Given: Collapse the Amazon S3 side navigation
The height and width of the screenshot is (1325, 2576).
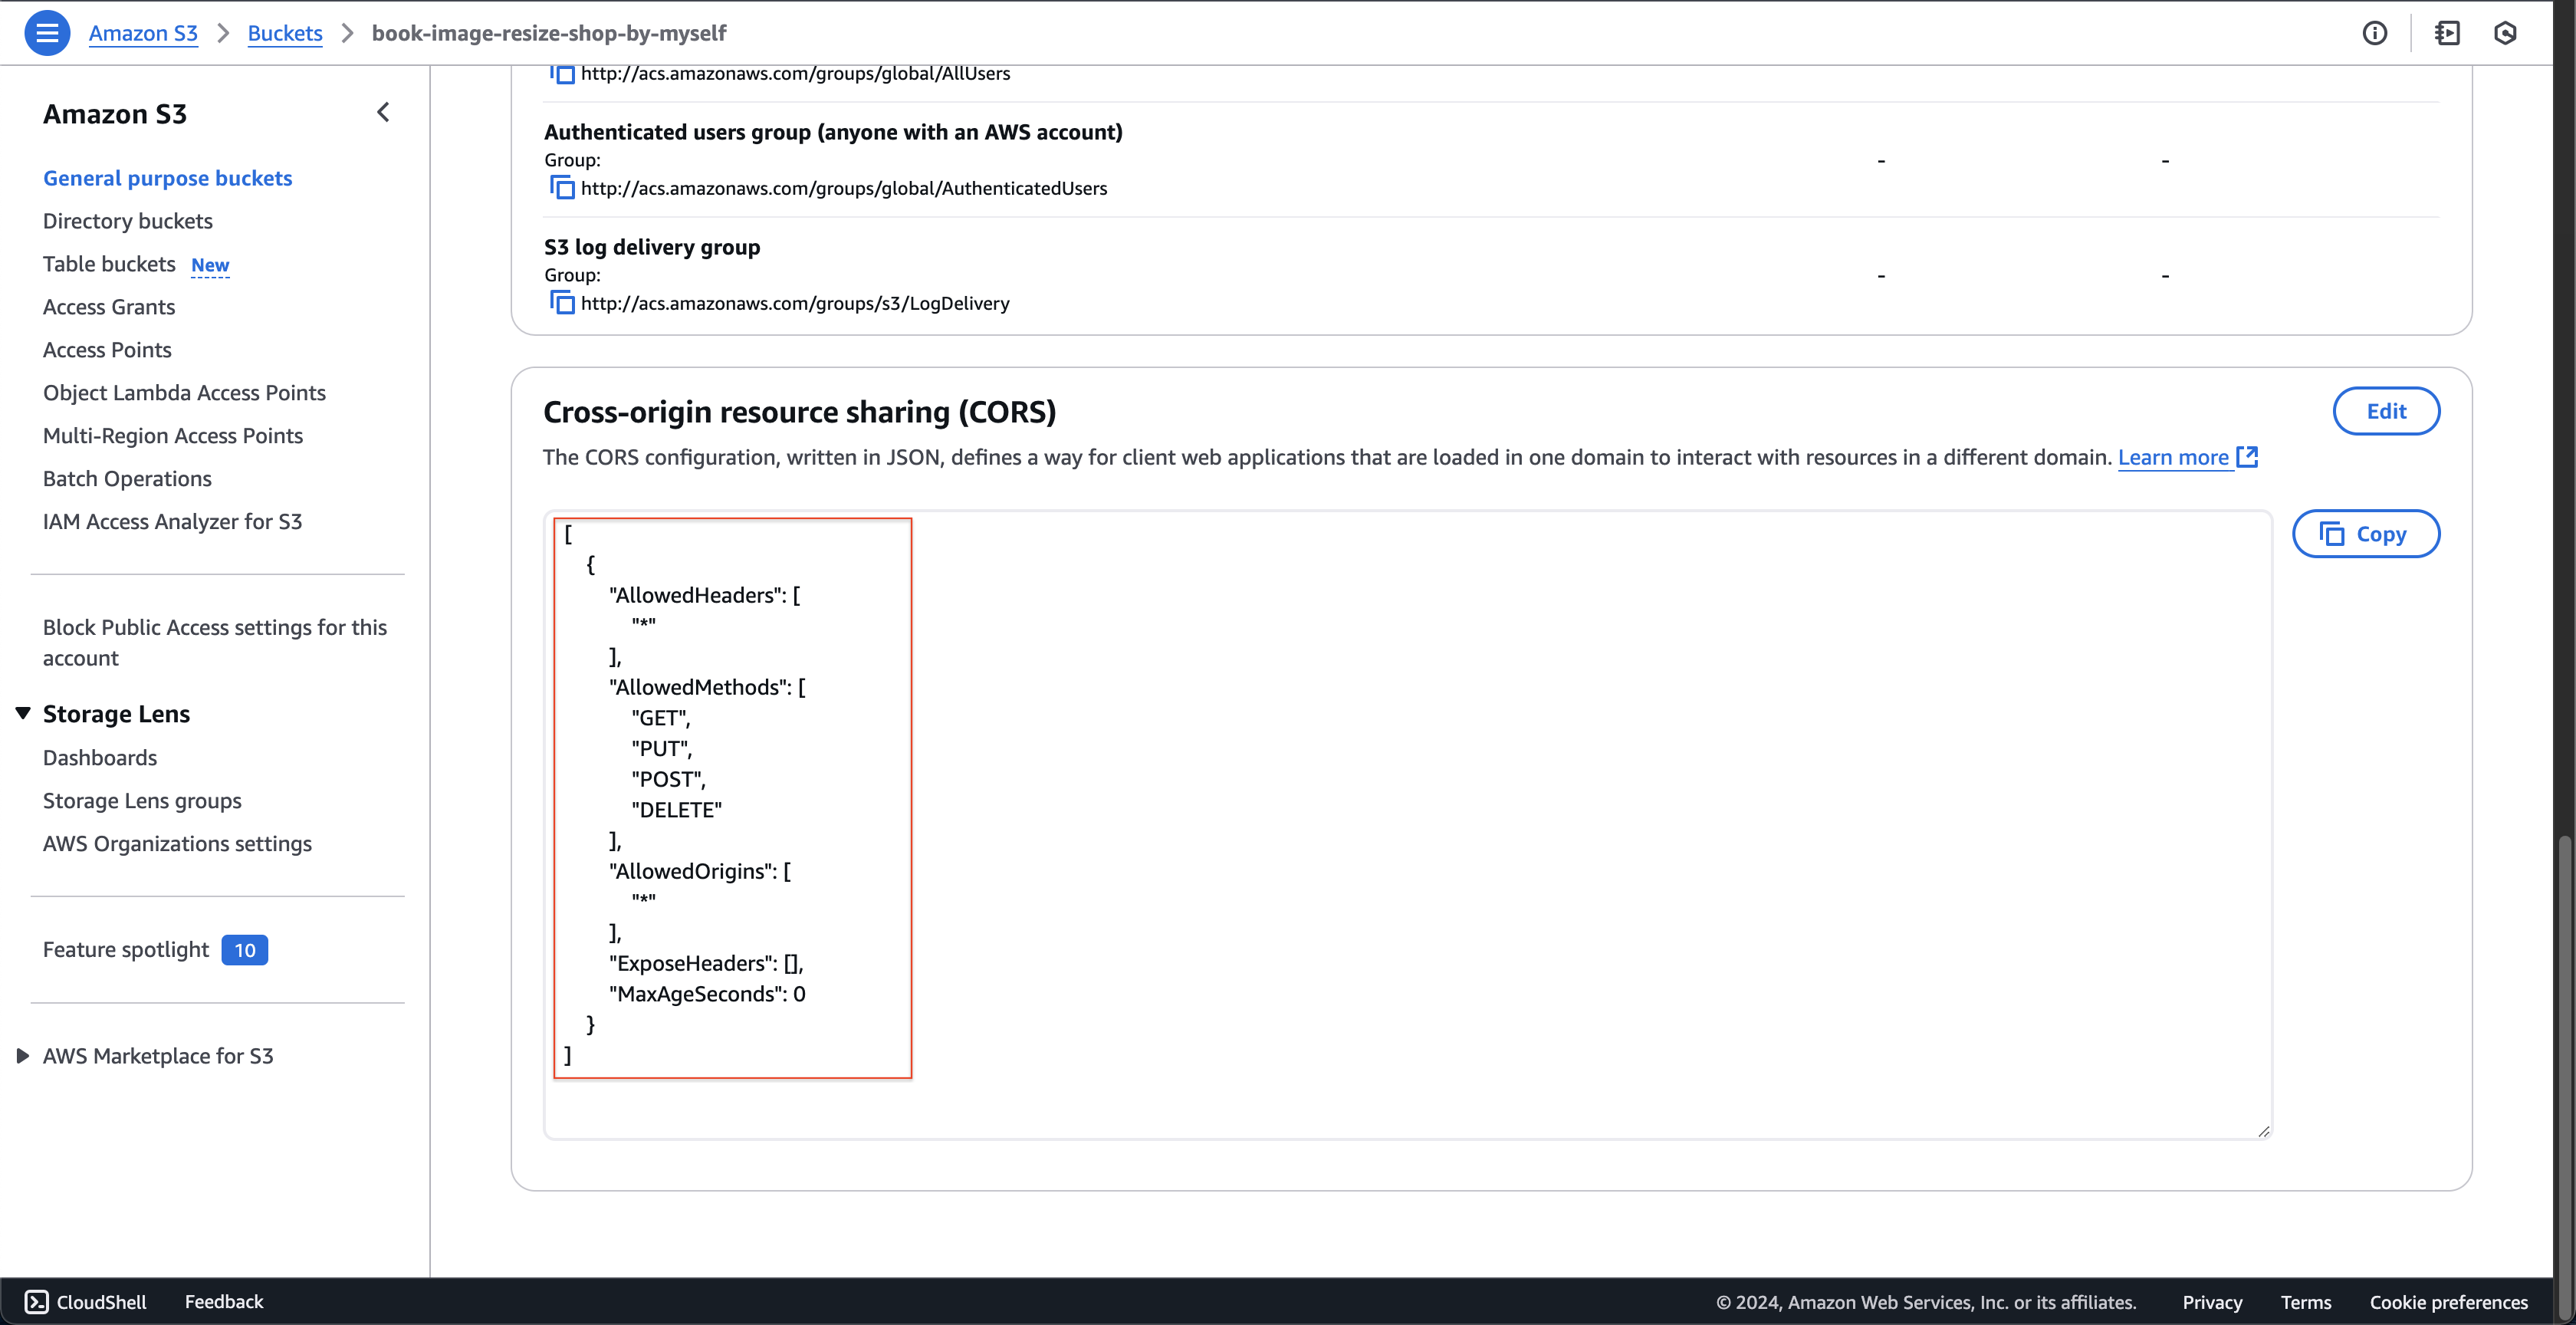Looking at the screenshot, I should pos(383,112).
